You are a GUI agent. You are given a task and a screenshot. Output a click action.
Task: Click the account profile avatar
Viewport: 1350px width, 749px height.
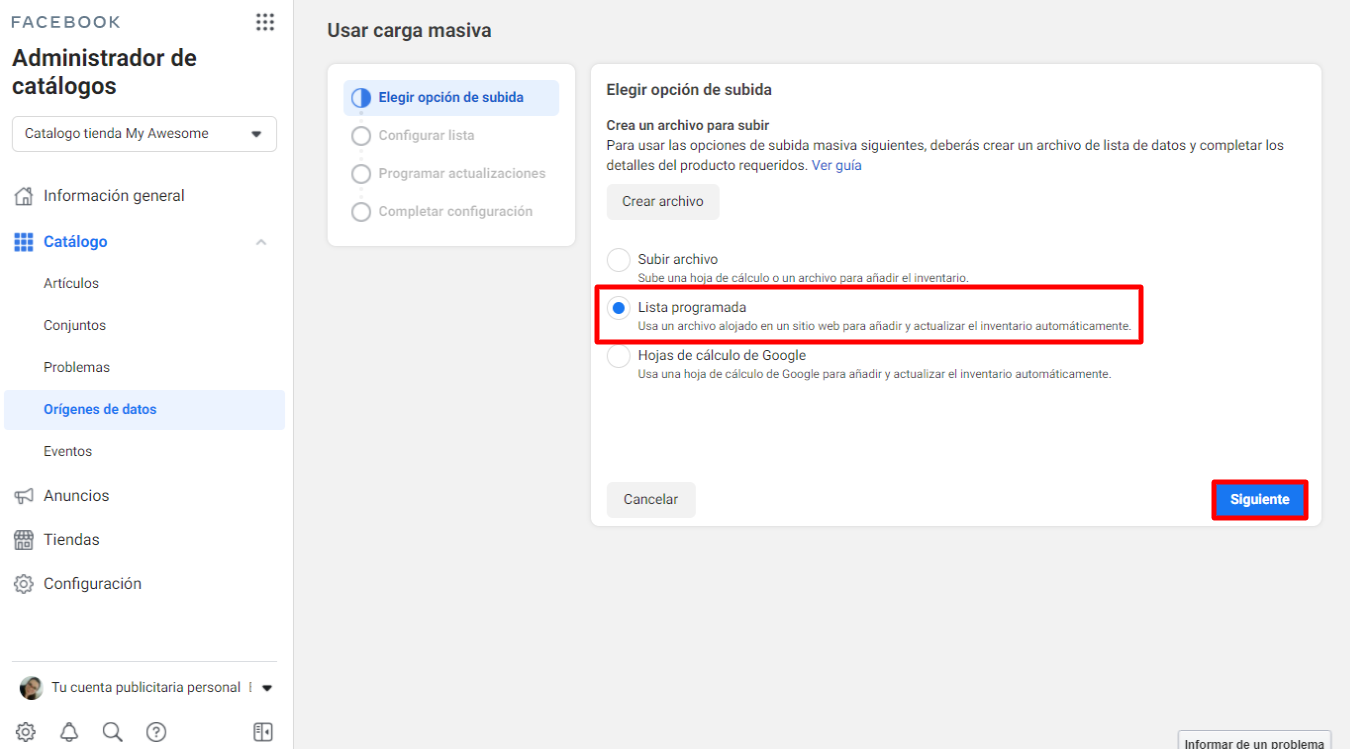[x=32, y=688]
